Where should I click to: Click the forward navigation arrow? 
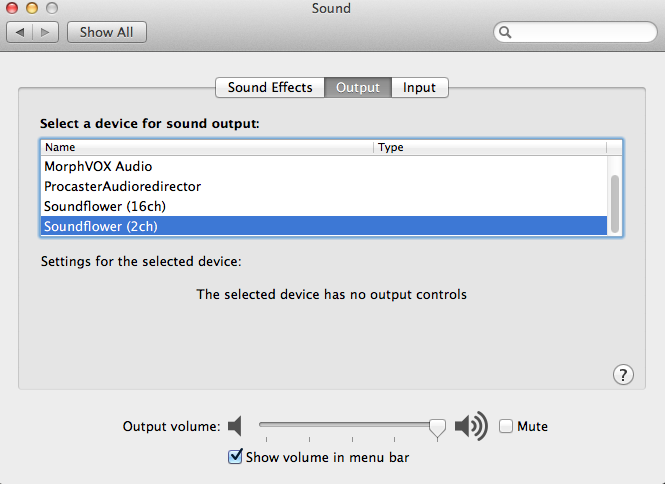[x=47, y=32]
